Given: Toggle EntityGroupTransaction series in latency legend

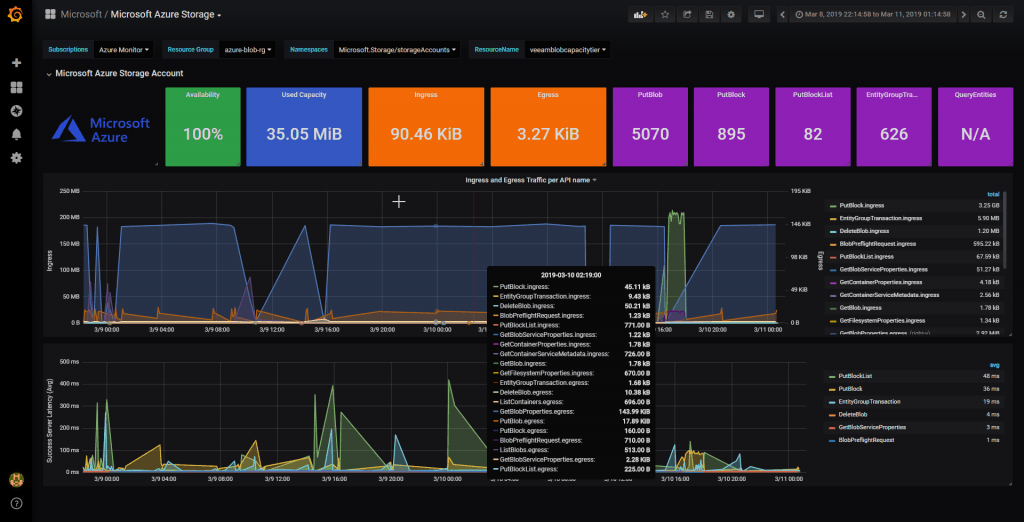Looking at the screenshot, I should point(869,402).
